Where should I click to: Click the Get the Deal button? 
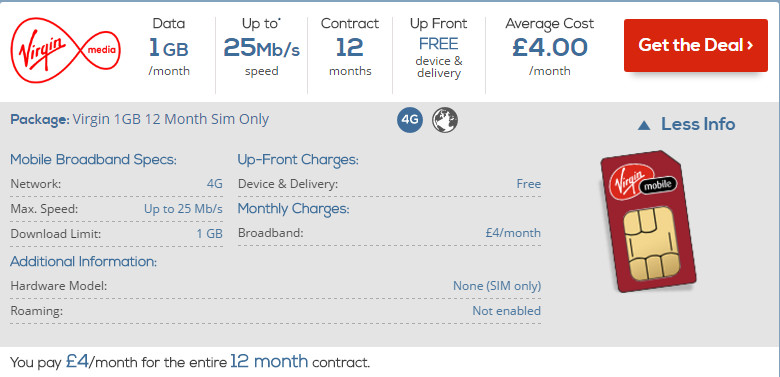click(x=695, y=45)
